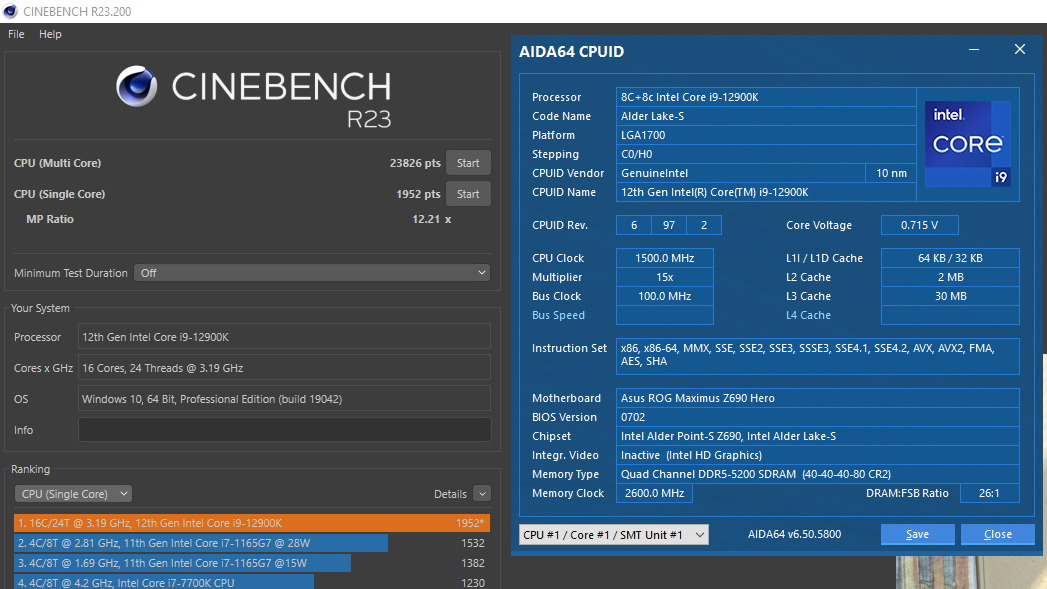Click the Bus Clock value 100.0 MHz
1047x589 pixels.
pos(664,296)
